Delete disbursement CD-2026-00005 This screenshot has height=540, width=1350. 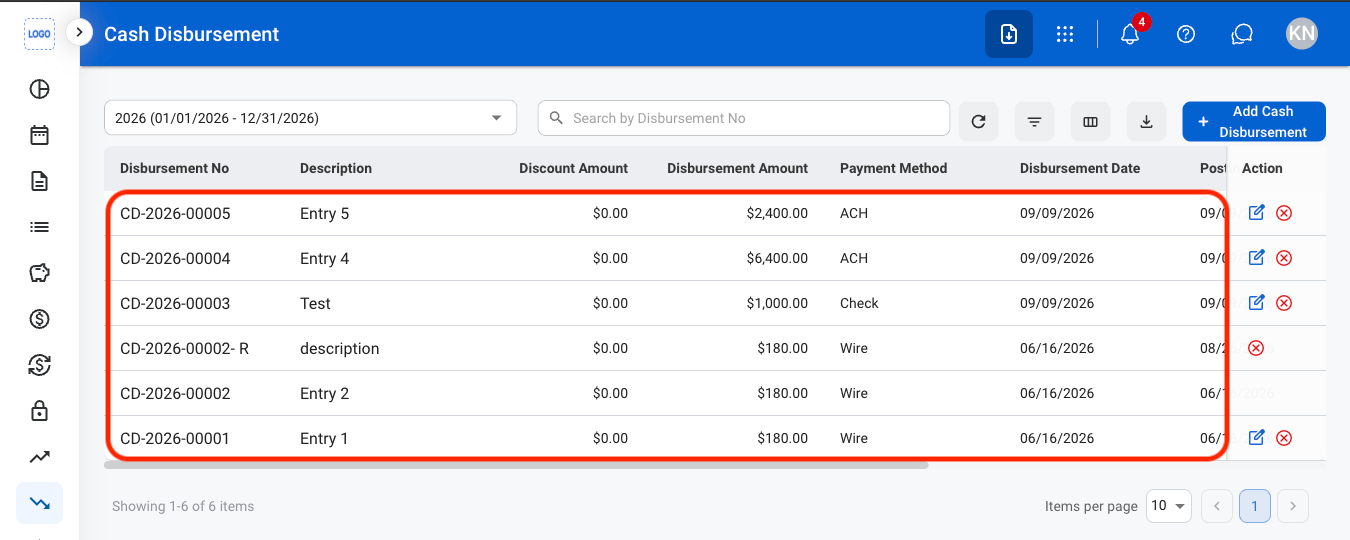pos(1284,213)
